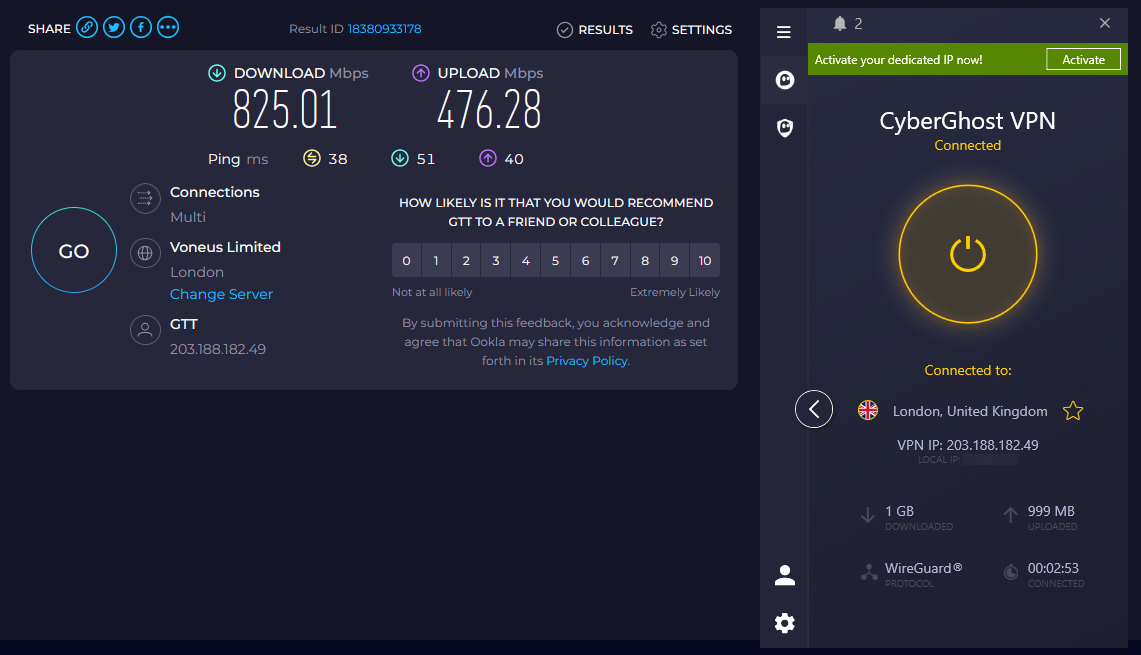Rate recommendation score 8
Viewport: 1141px width, 655px height.
(x=645, y=261)
